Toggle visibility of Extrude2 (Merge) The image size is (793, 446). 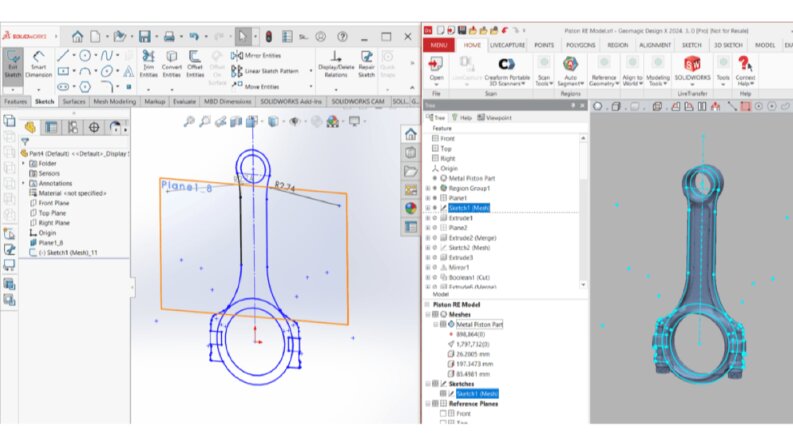434,238
